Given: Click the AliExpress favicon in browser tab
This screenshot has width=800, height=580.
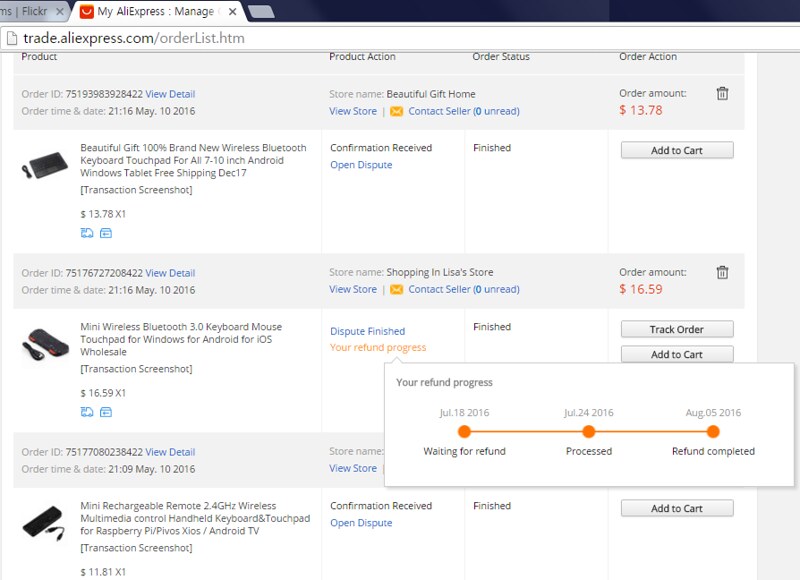Looking at the screenshot, I should click(87, 11).
